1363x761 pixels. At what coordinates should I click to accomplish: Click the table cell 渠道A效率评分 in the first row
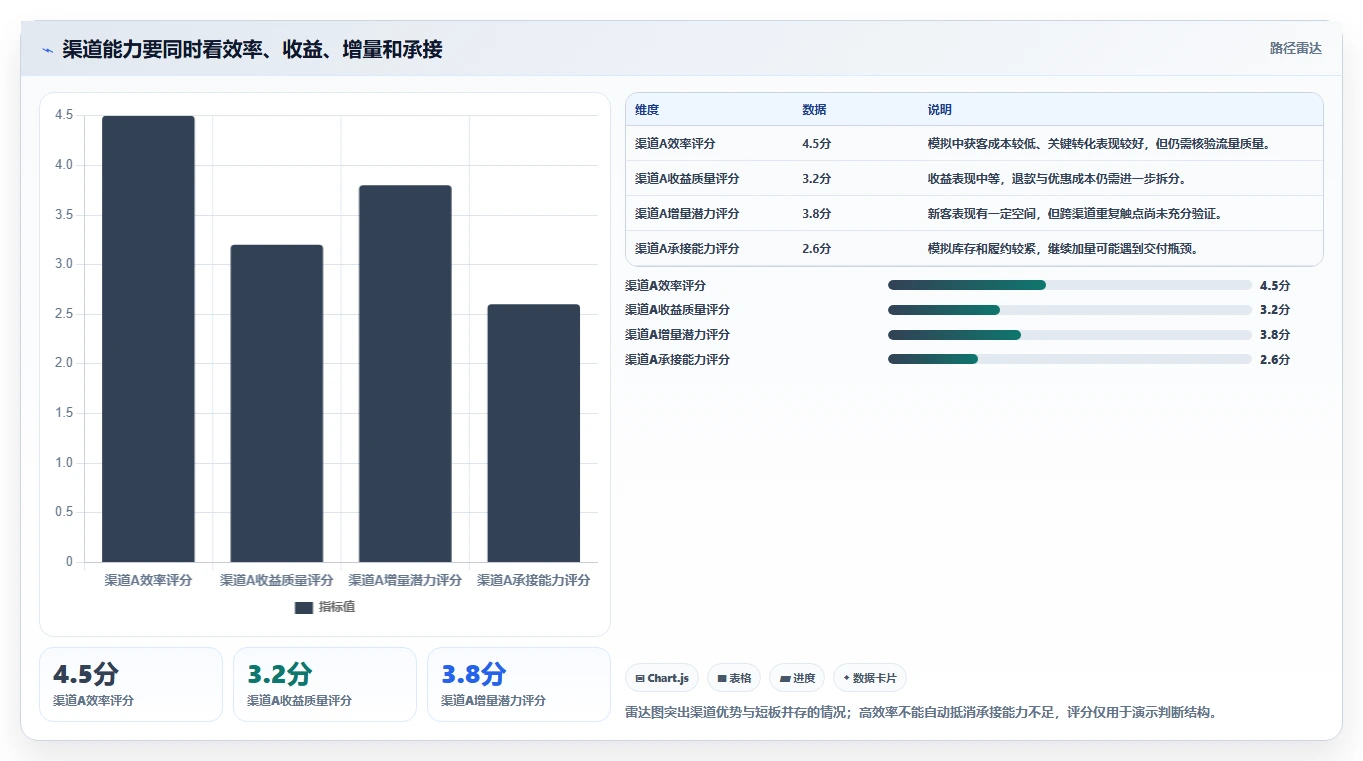(x=675, y=144)
